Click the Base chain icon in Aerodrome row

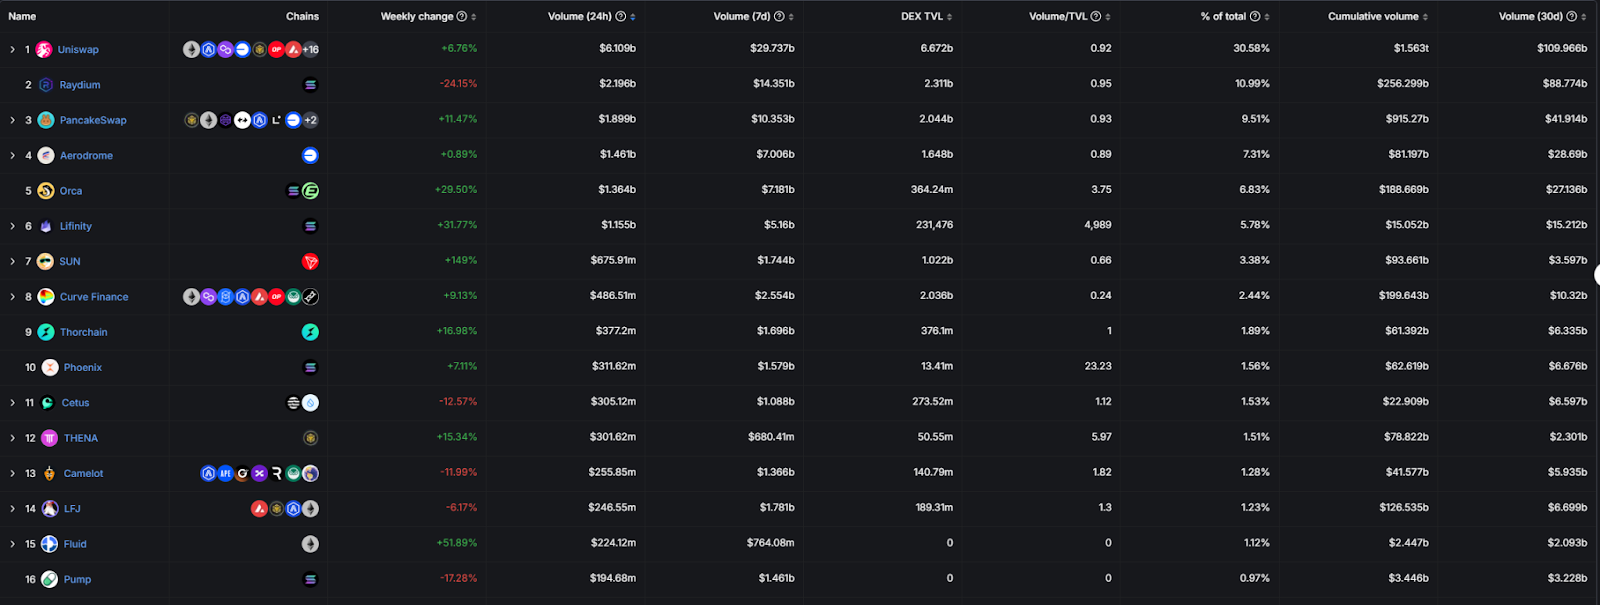click(310, 155)
